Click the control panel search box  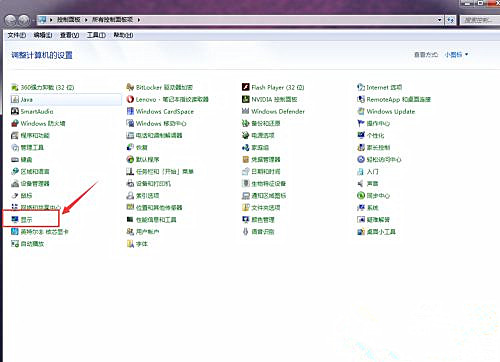479,20
